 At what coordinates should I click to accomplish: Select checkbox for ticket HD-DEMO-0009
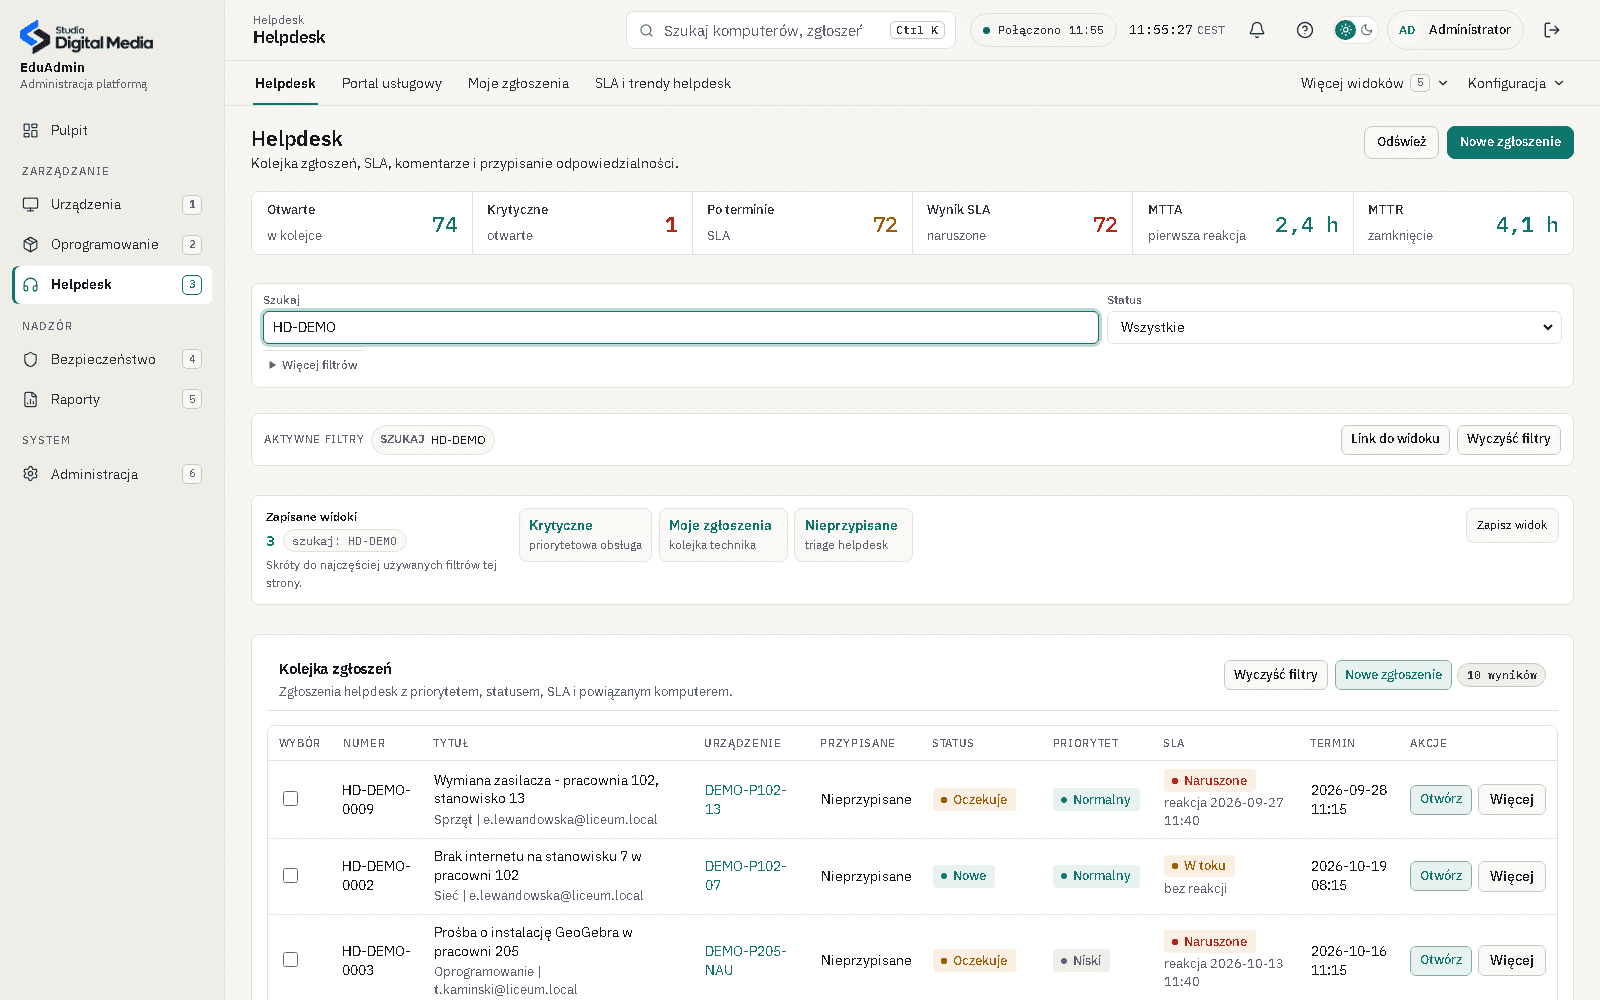click(290, 799)
